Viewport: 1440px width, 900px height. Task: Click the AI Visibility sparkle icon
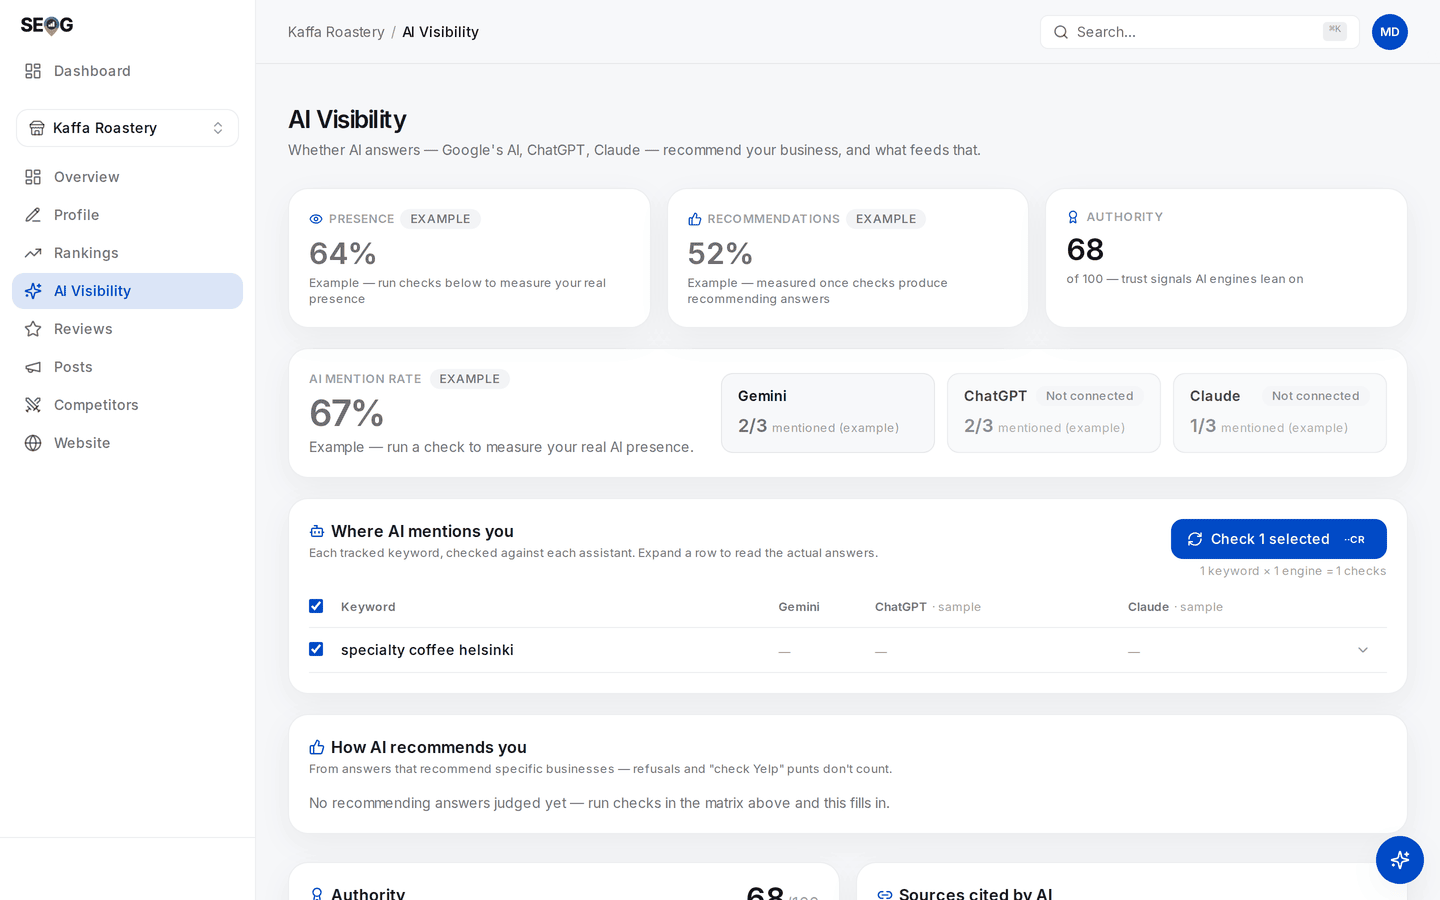click(33, 291)
